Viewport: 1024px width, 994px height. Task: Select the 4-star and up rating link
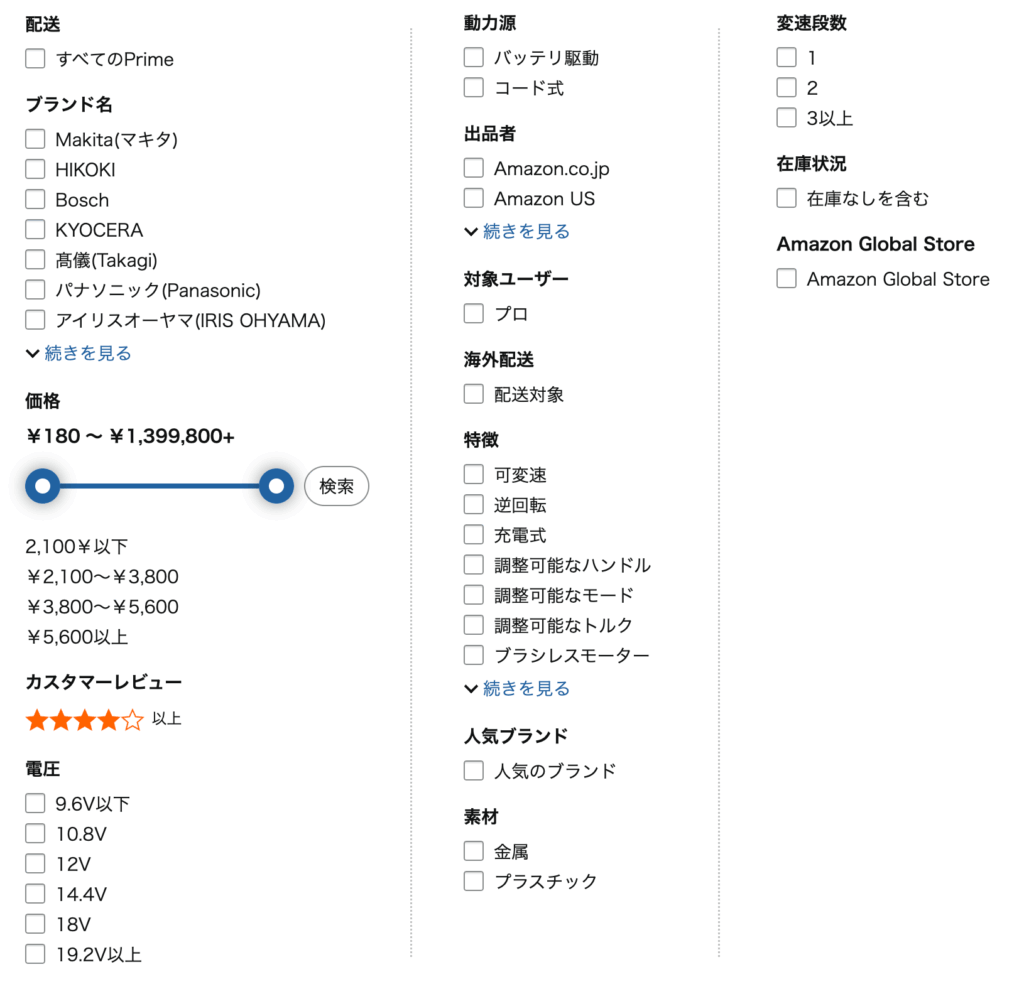point(95,719)
